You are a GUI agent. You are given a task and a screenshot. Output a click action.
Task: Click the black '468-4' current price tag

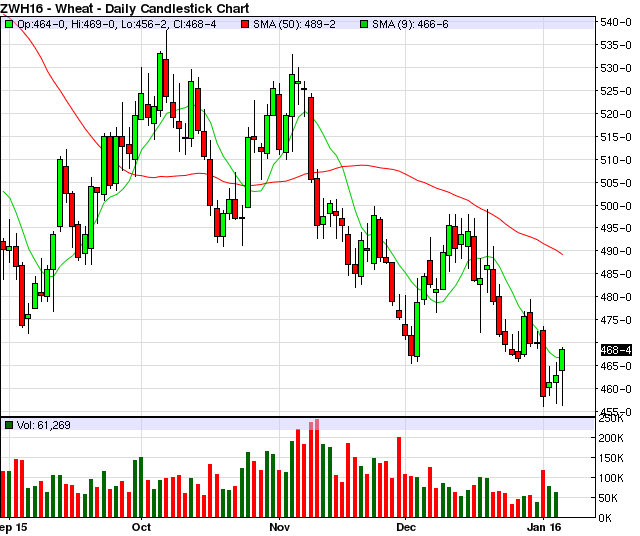[616, 350]
